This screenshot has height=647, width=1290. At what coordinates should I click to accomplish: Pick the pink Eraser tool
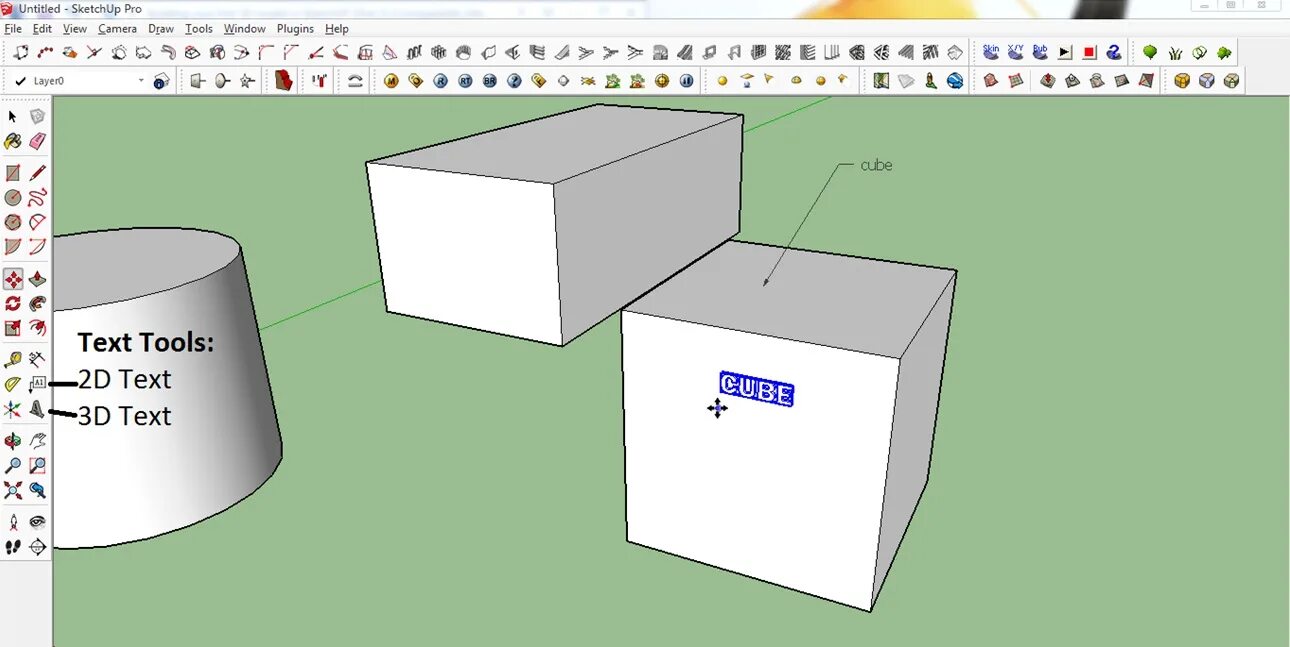38,142
